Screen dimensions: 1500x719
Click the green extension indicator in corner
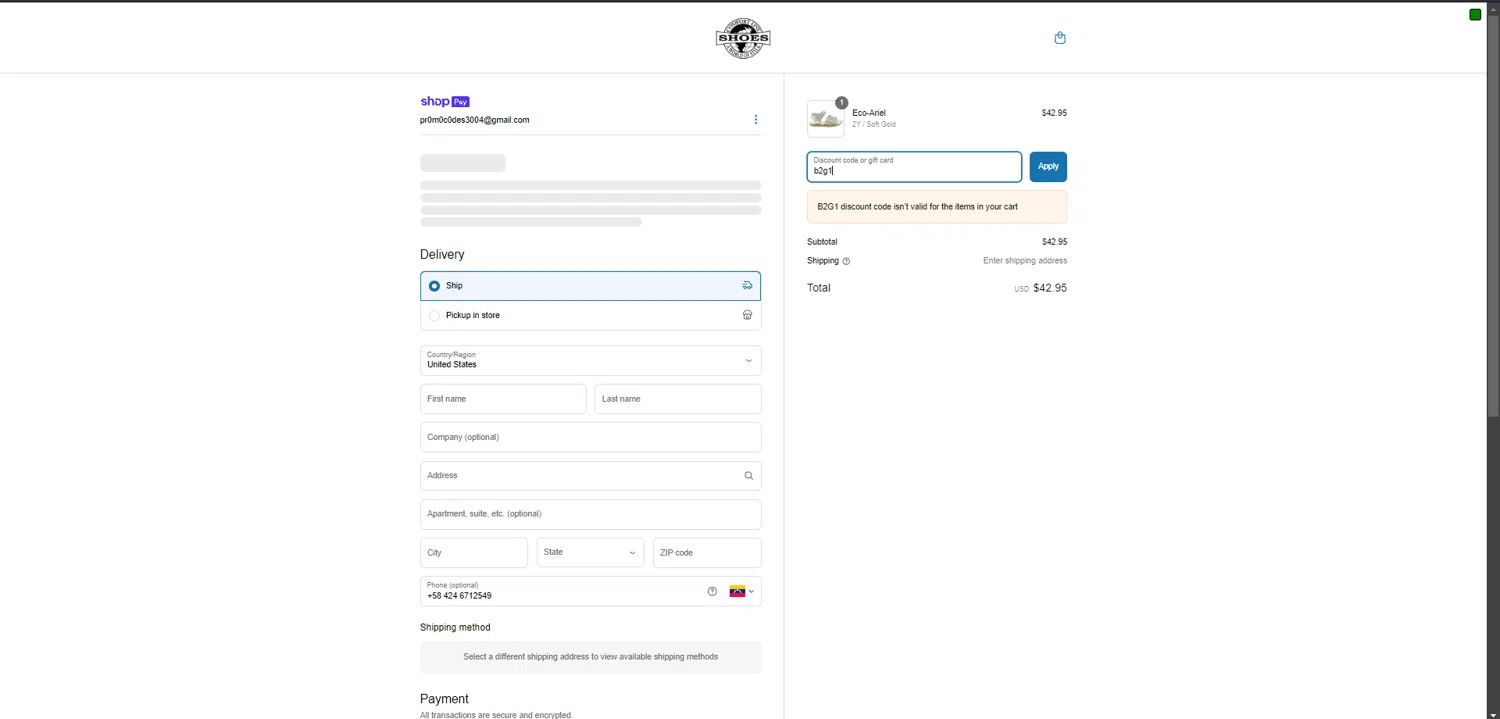click(1475, 14)
